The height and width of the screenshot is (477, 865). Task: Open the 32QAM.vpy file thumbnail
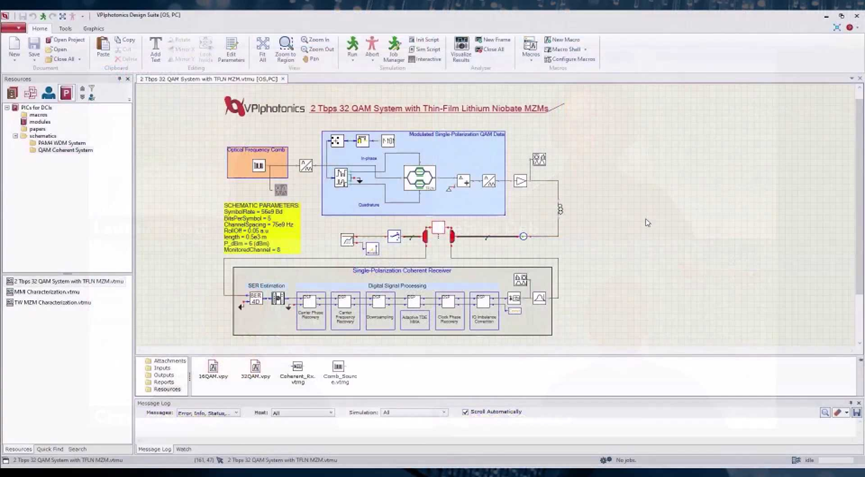coord(255,370)
